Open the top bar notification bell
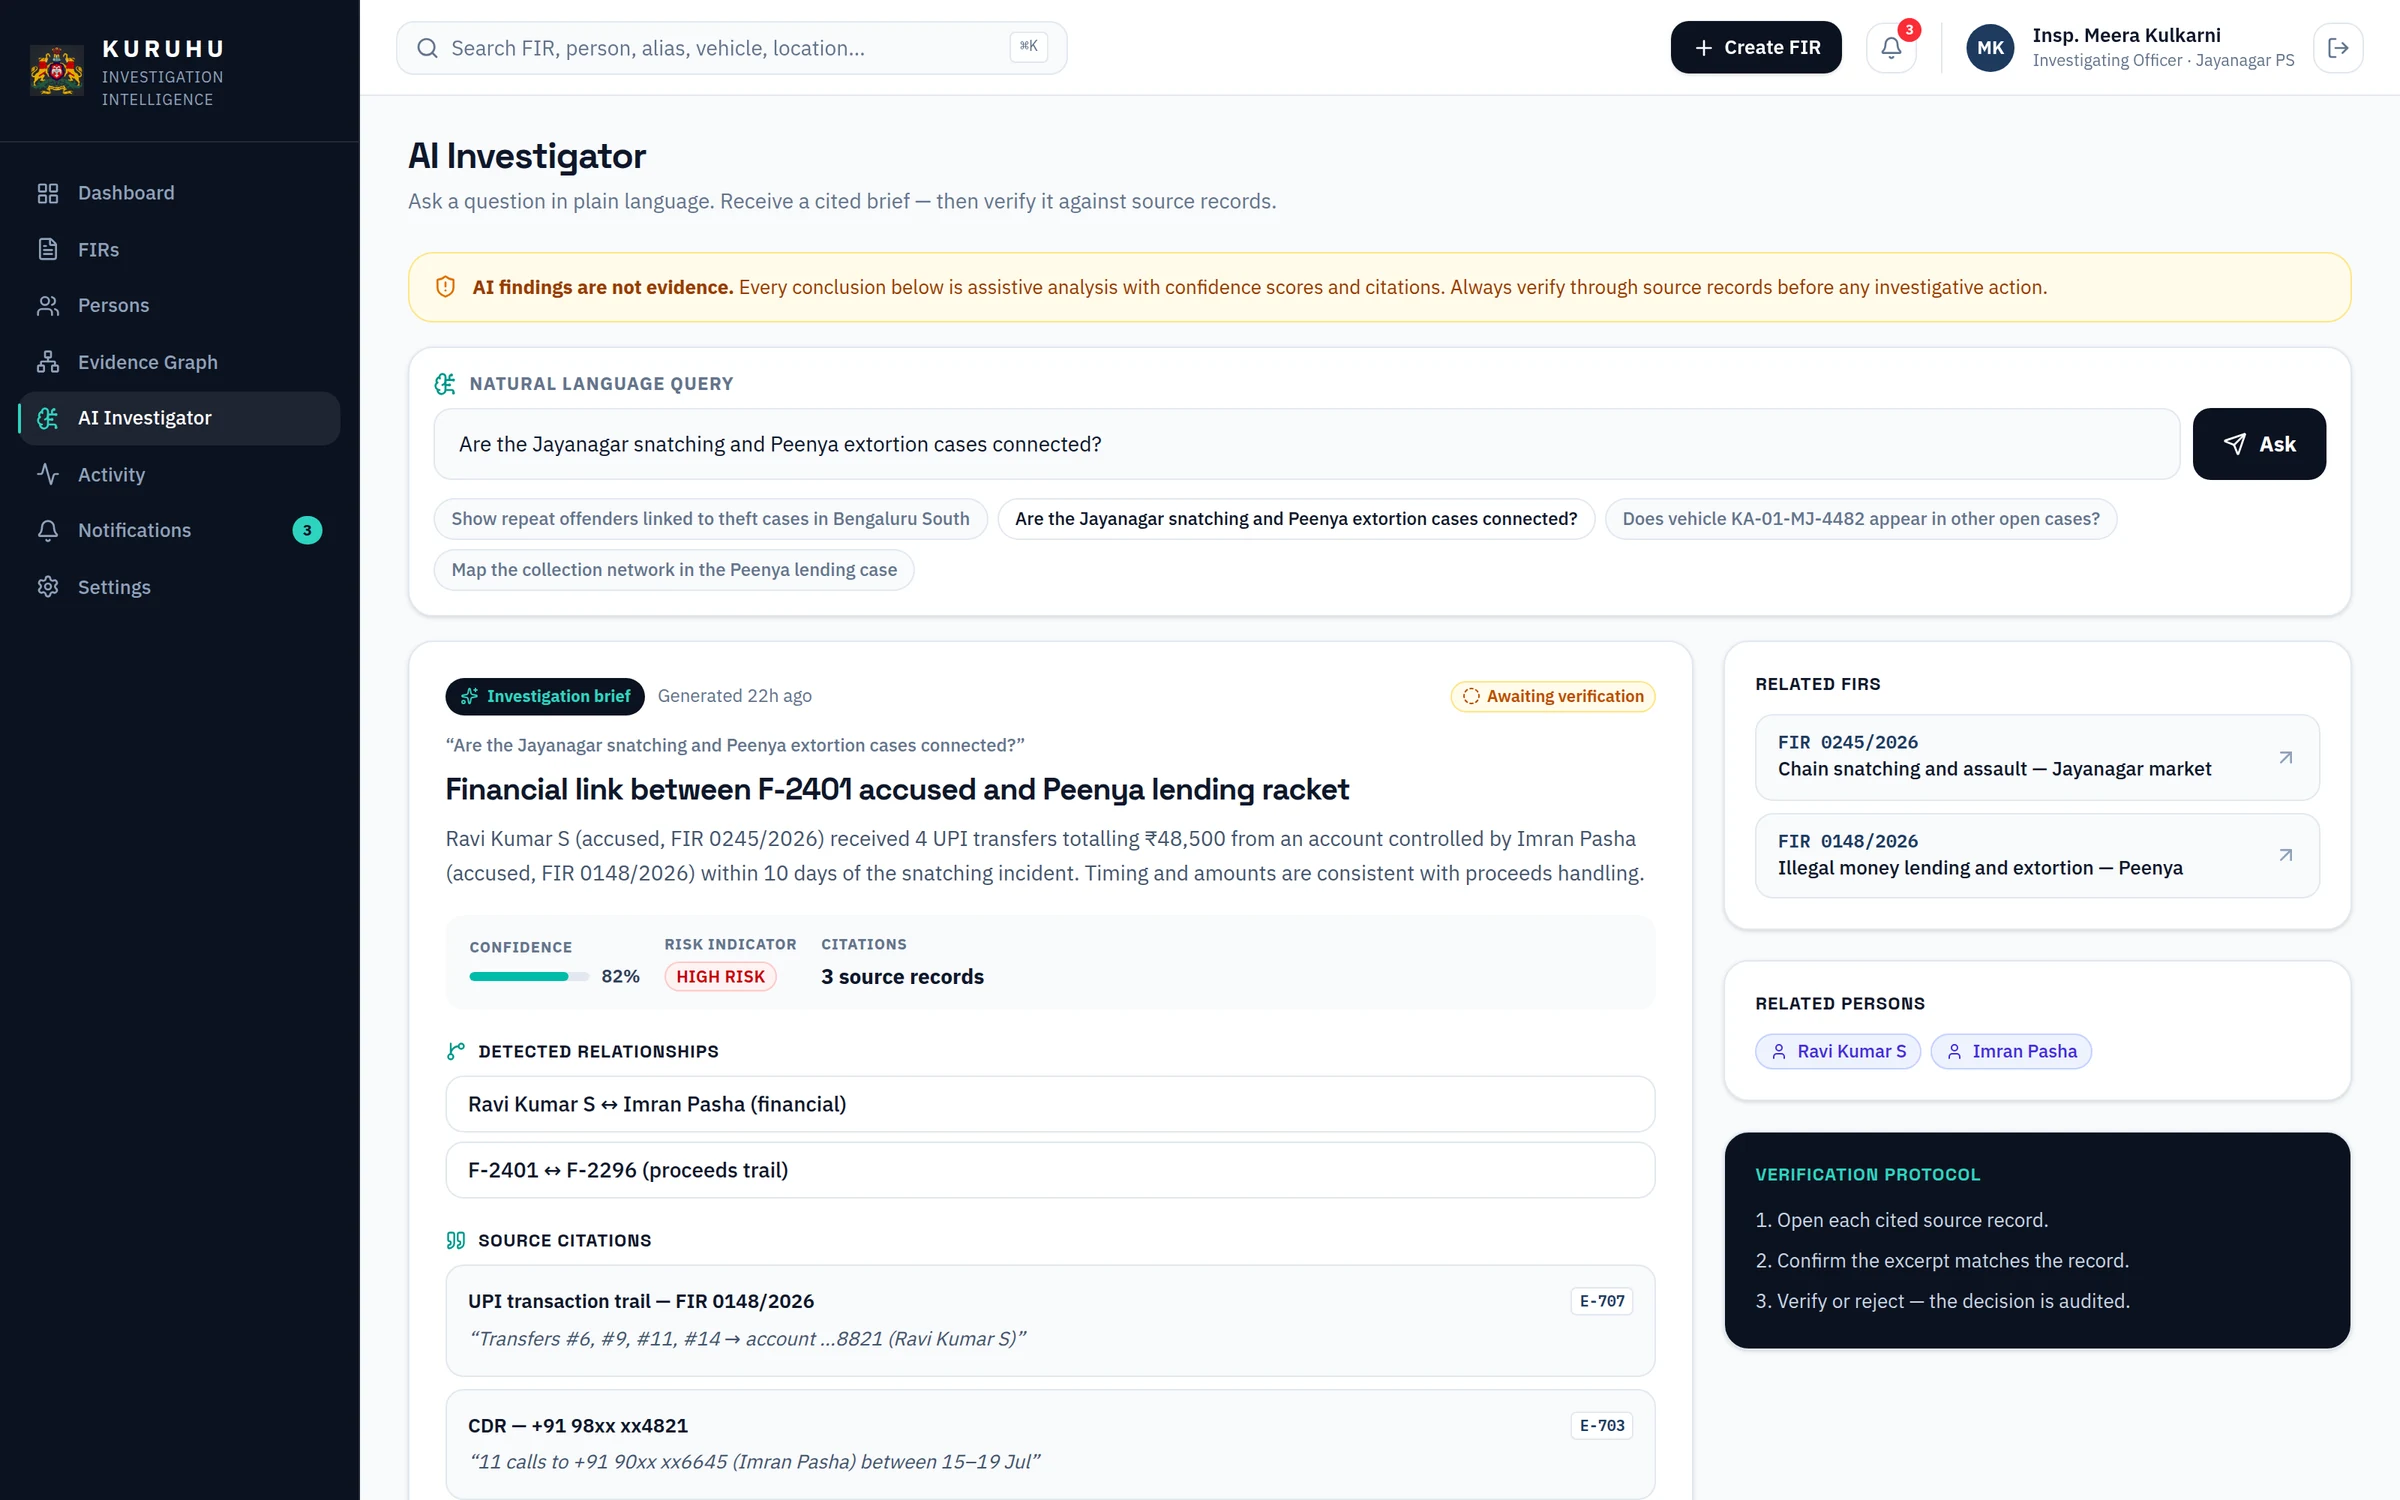The image size is (2400, 1500). pyautogui.click(x=1891, y=47)
